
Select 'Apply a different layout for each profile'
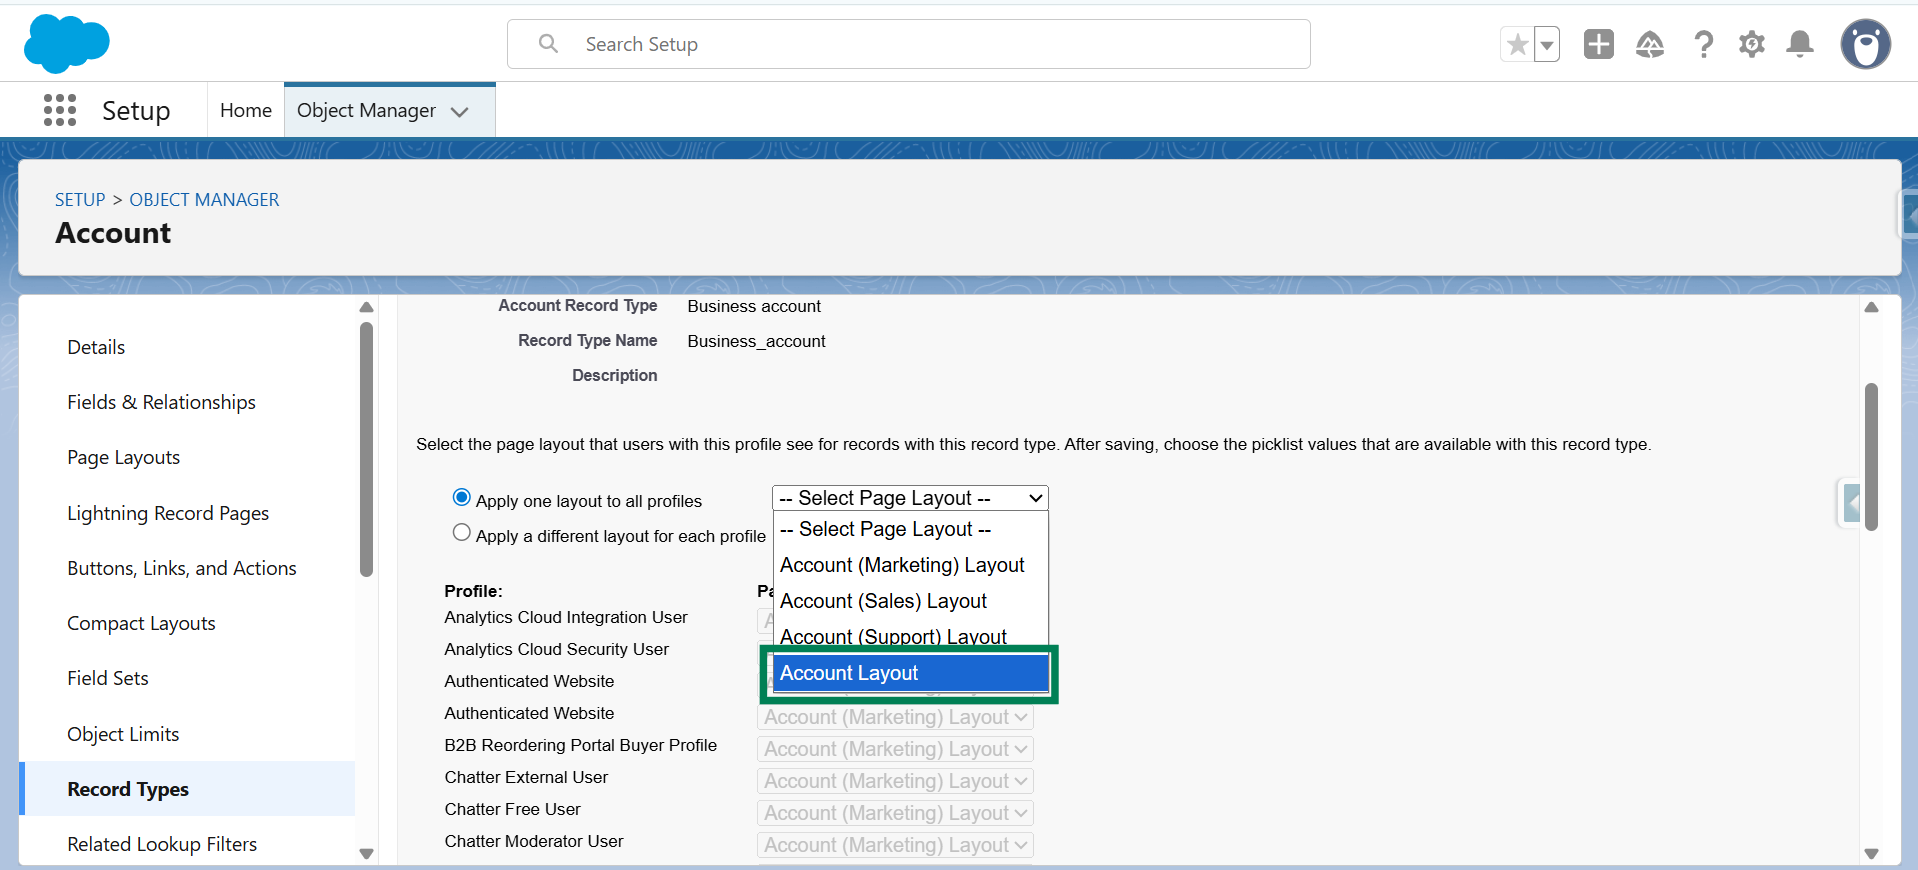pos(461,533)
